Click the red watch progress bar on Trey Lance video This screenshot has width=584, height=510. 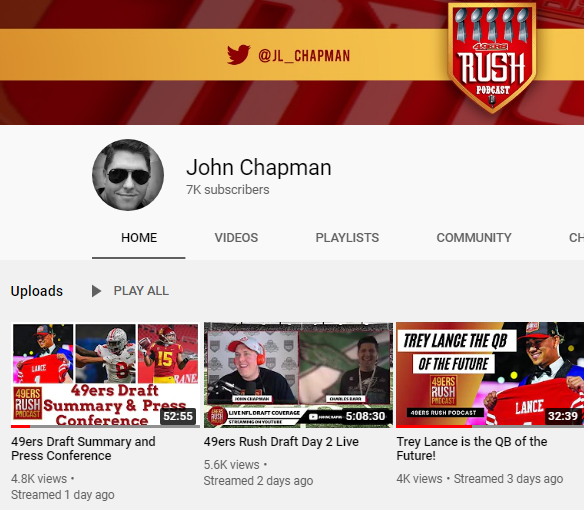434,426
